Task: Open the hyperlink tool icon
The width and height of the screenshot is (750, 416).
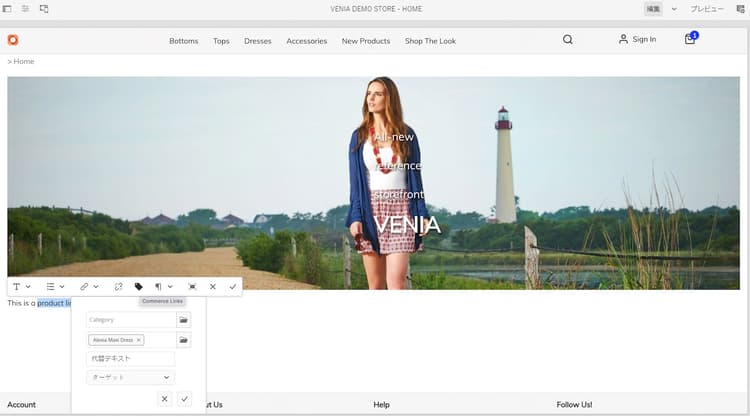Action: coord(84,286)
